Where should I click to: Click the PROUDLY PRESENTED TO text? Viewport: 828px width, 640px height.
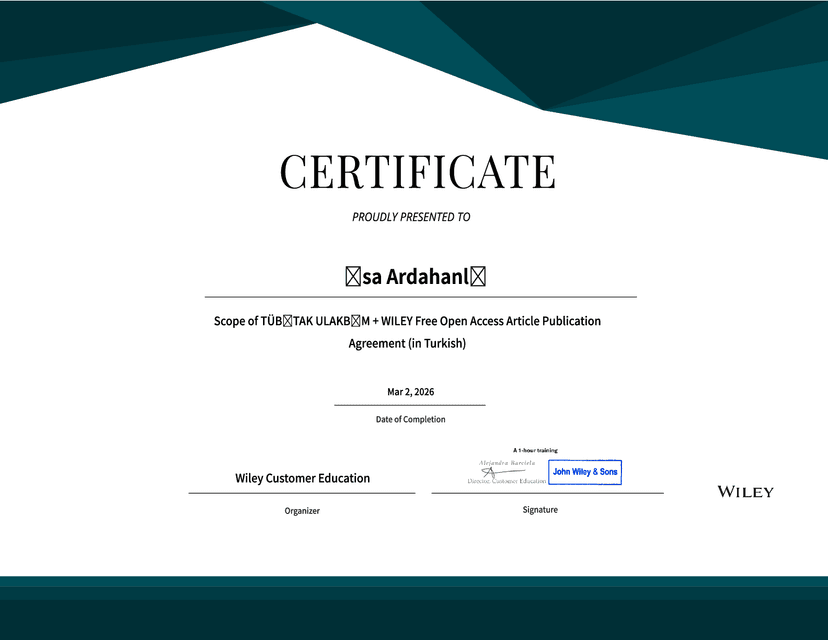(411, 217)
